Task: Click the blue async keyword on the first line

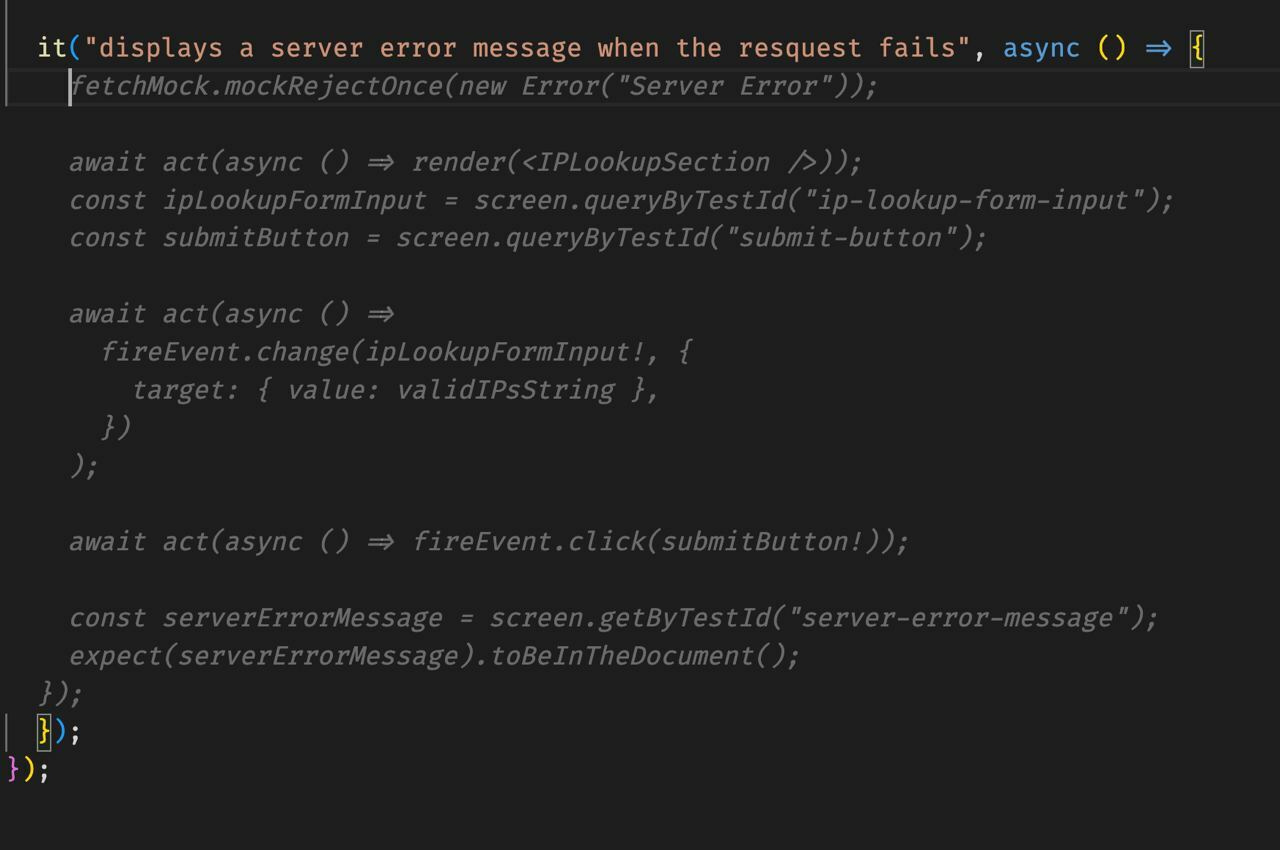Action: pos(1041,48)
